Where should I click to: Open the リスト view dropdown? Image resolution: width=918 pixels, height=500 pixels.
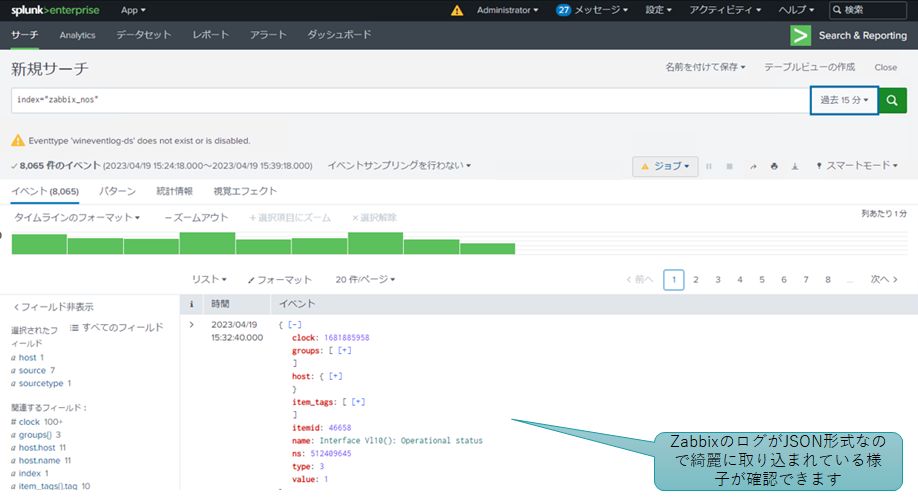pyautogui.click(x=209, y=279)
